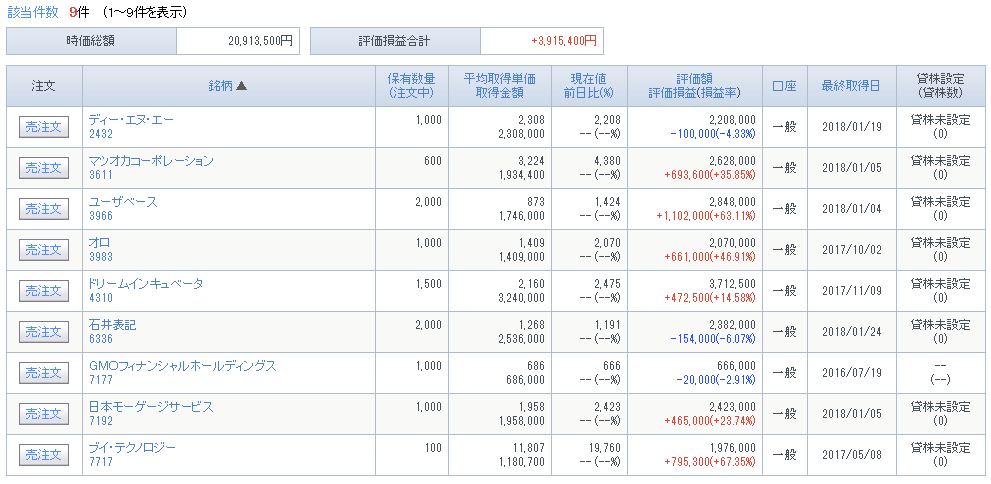Click 売注文 button for ドリームインキュベータ
This screenshot has width=991, height=484.
coord(44,291)
